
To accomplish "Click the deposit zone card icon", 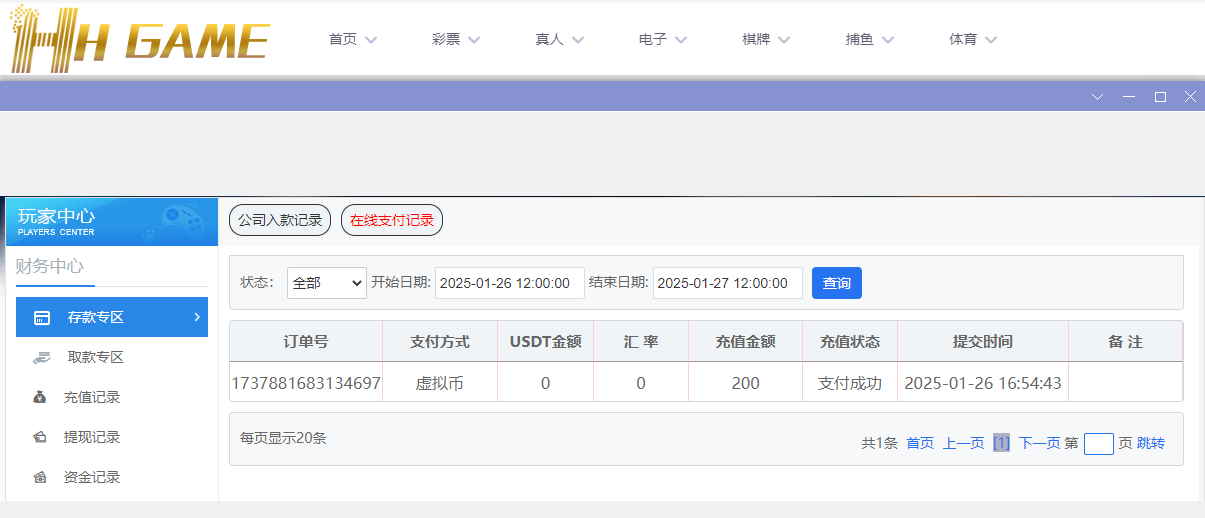I will [x=42, y=318].
